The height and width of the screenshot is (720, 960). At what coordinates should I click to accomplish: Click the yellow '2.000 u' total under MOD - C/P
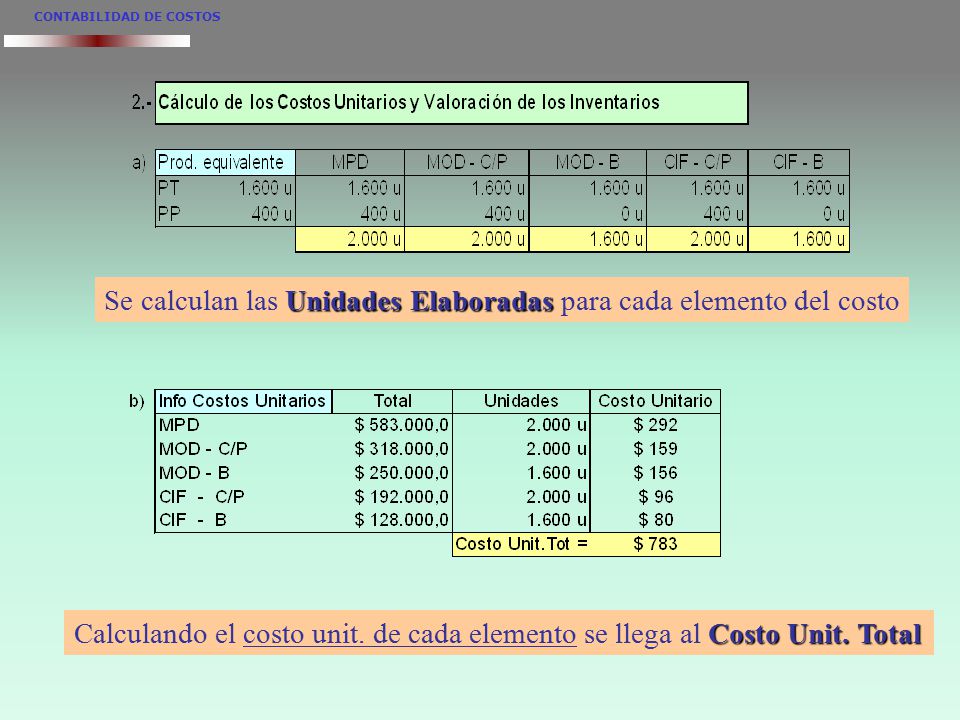467,239
